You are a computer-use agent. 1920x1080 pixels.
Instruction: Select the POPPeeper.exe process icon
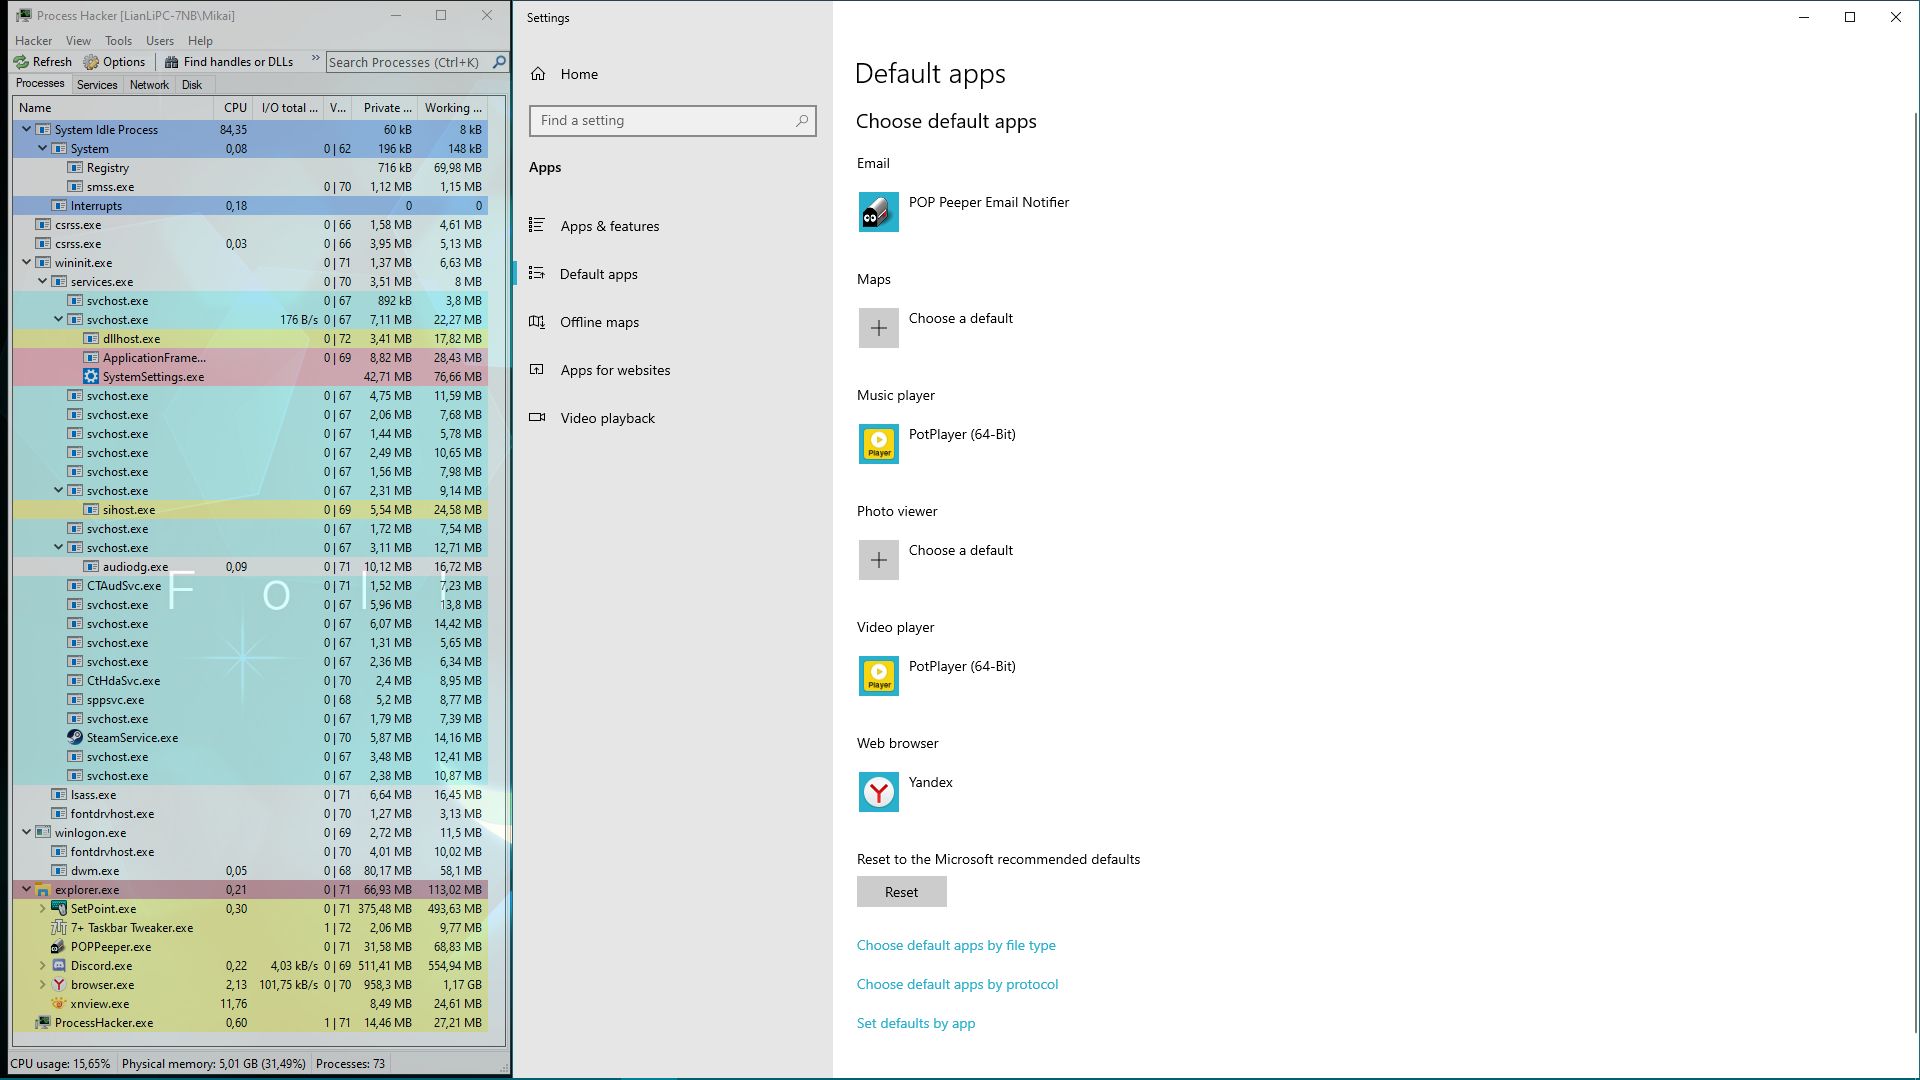59,947
